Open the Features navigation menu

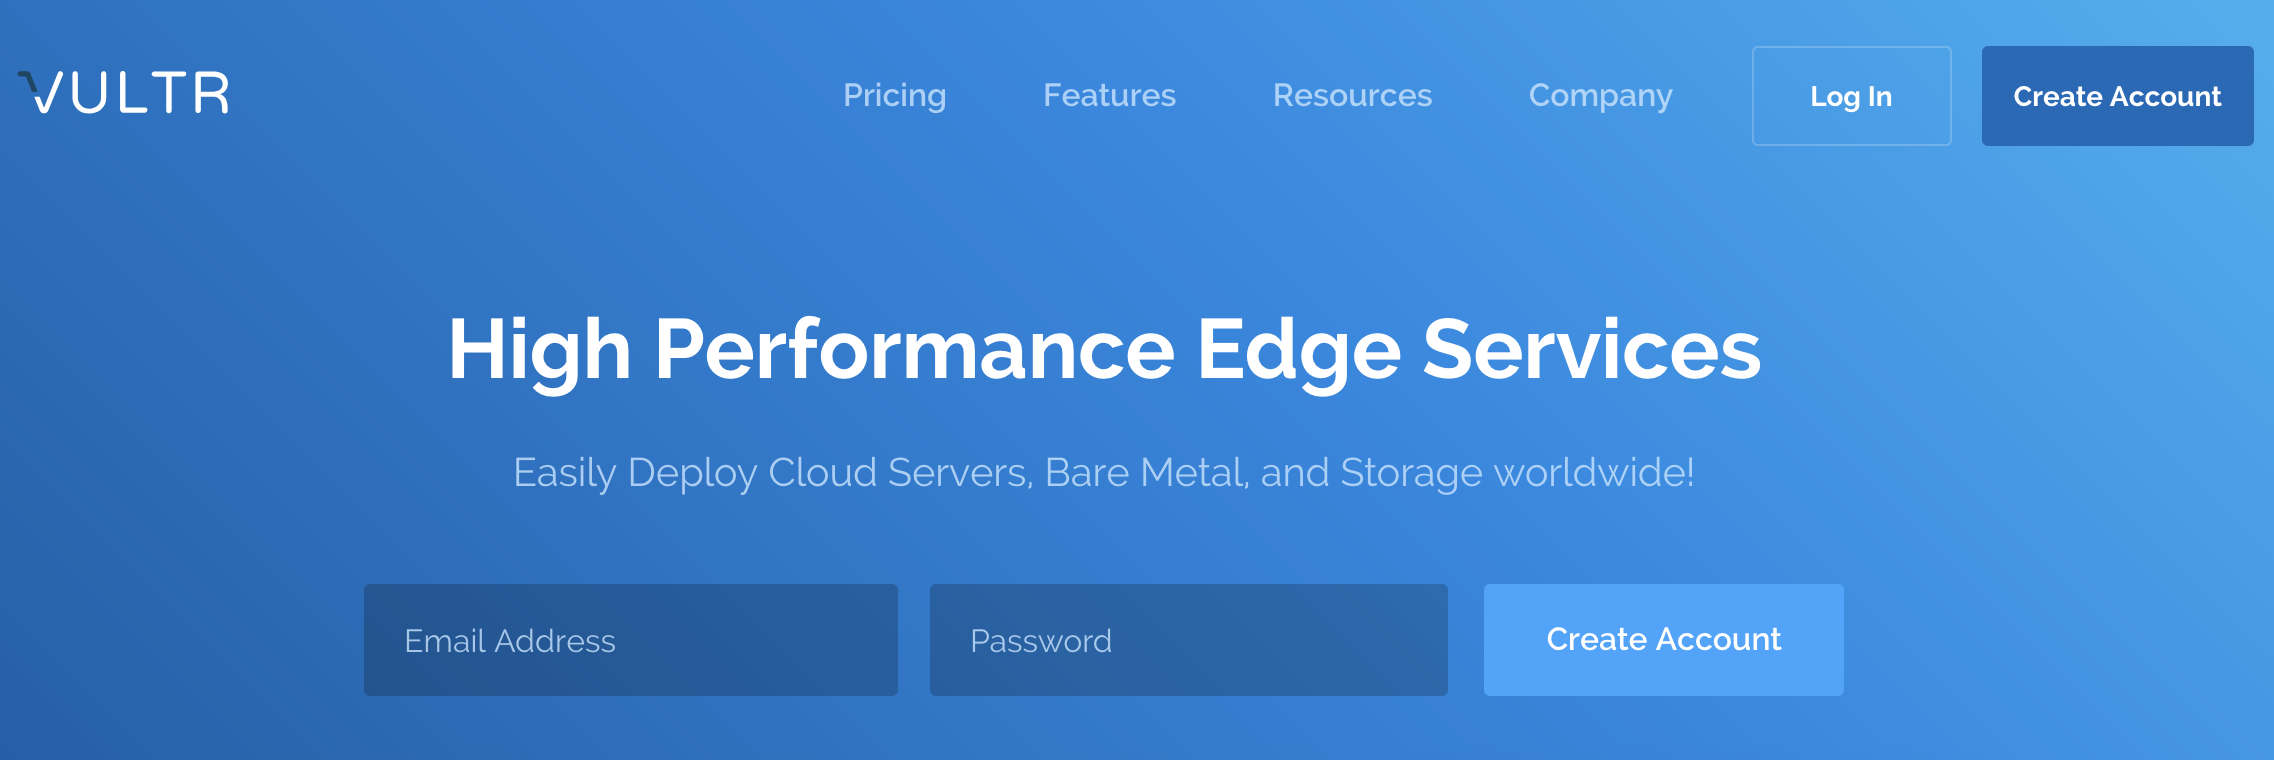click(1109, 95)
